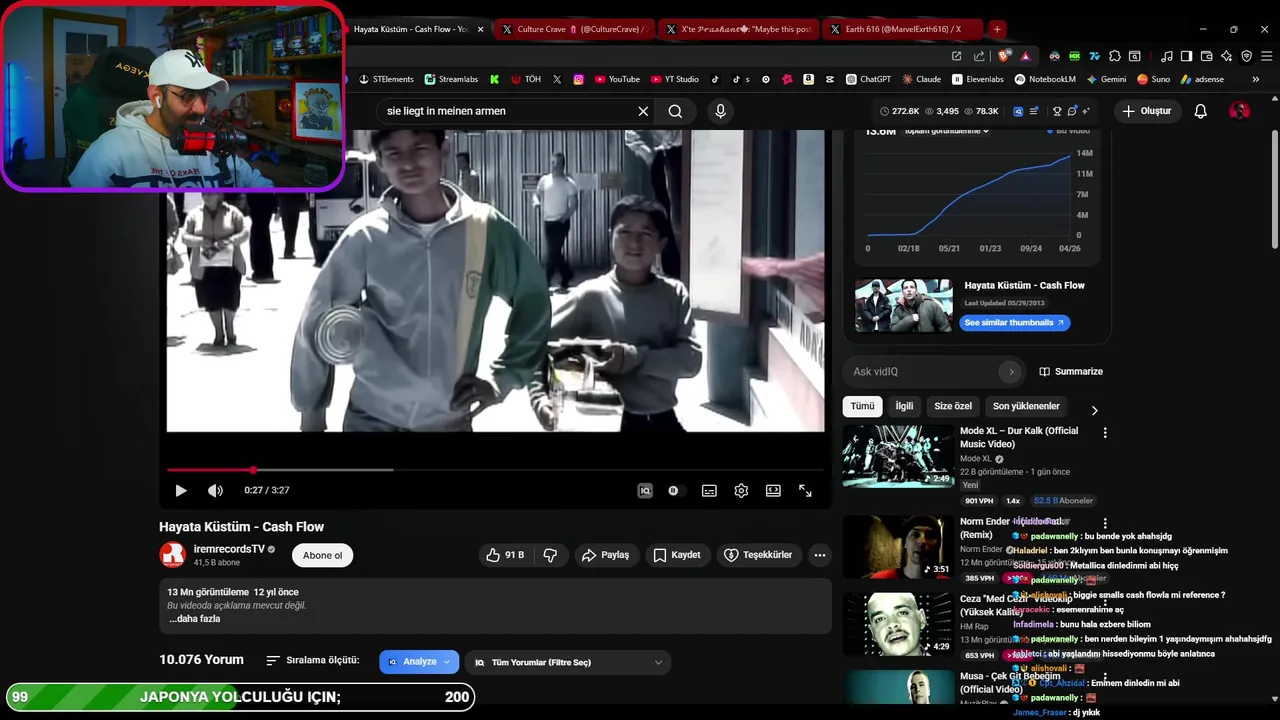
Task: Select the Size özel chip
Action: click(953, 406)
